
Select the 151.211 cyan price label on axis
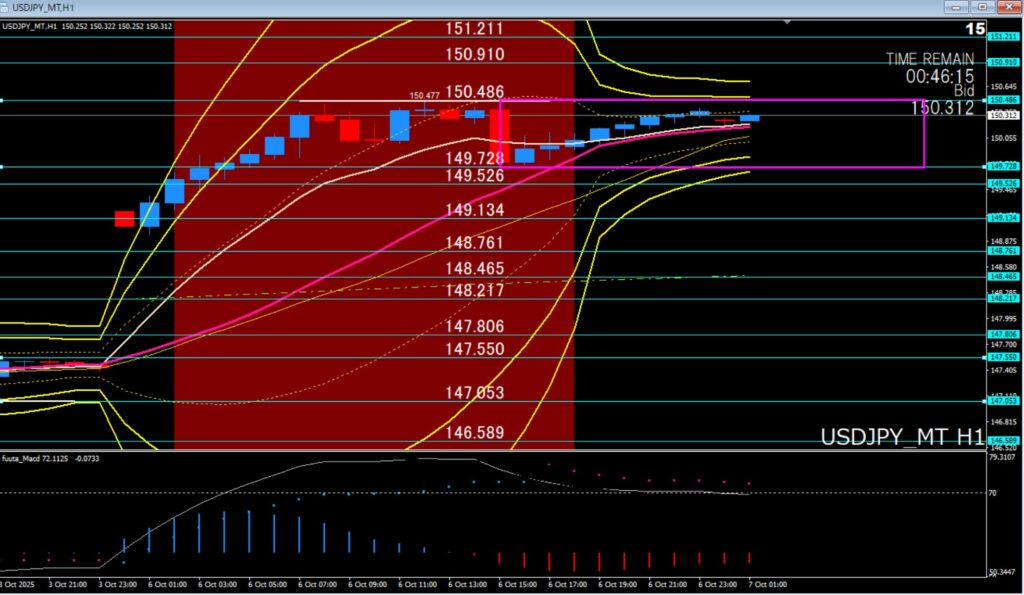point(1003,37)
